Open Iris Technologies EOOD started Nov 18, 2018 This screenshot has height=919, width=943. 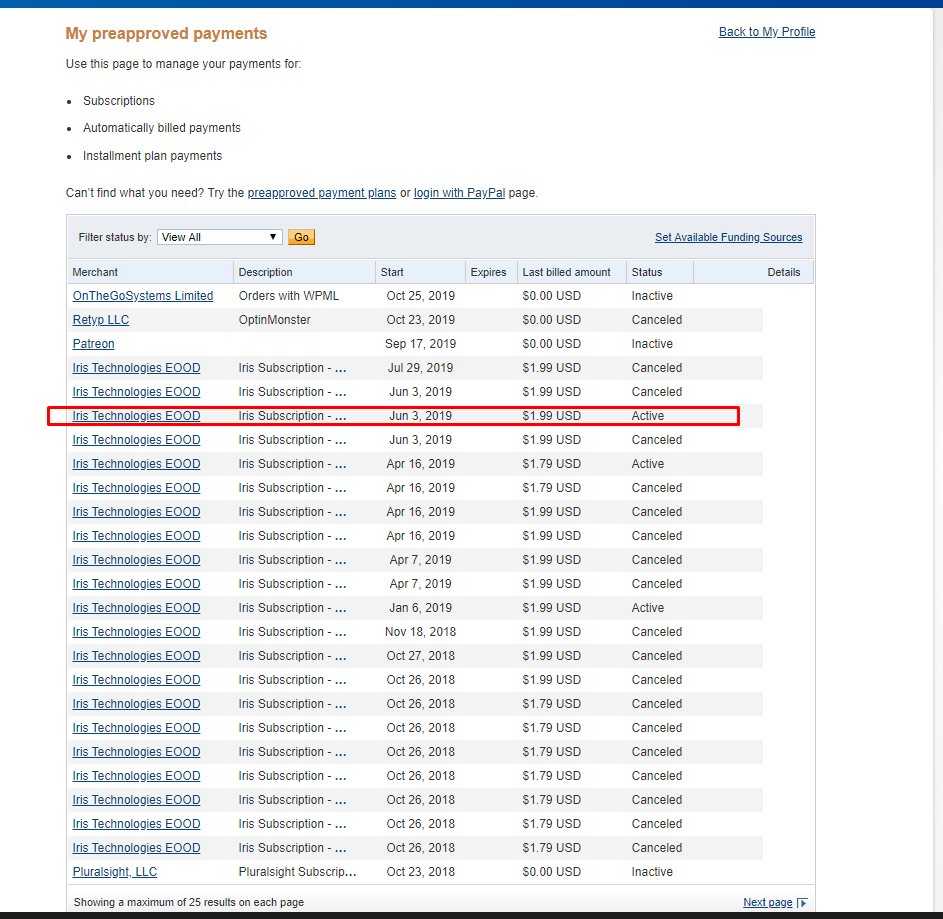pyautogui.click(x=136, y=632)
